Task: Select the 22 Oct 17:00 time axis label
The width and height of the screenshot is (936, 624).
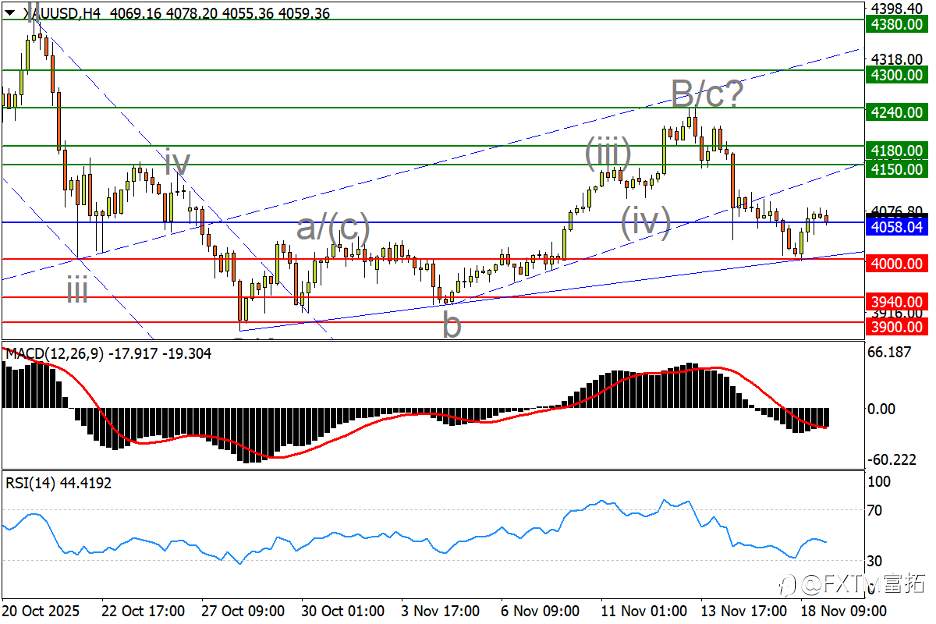Action: coord(143,611)
